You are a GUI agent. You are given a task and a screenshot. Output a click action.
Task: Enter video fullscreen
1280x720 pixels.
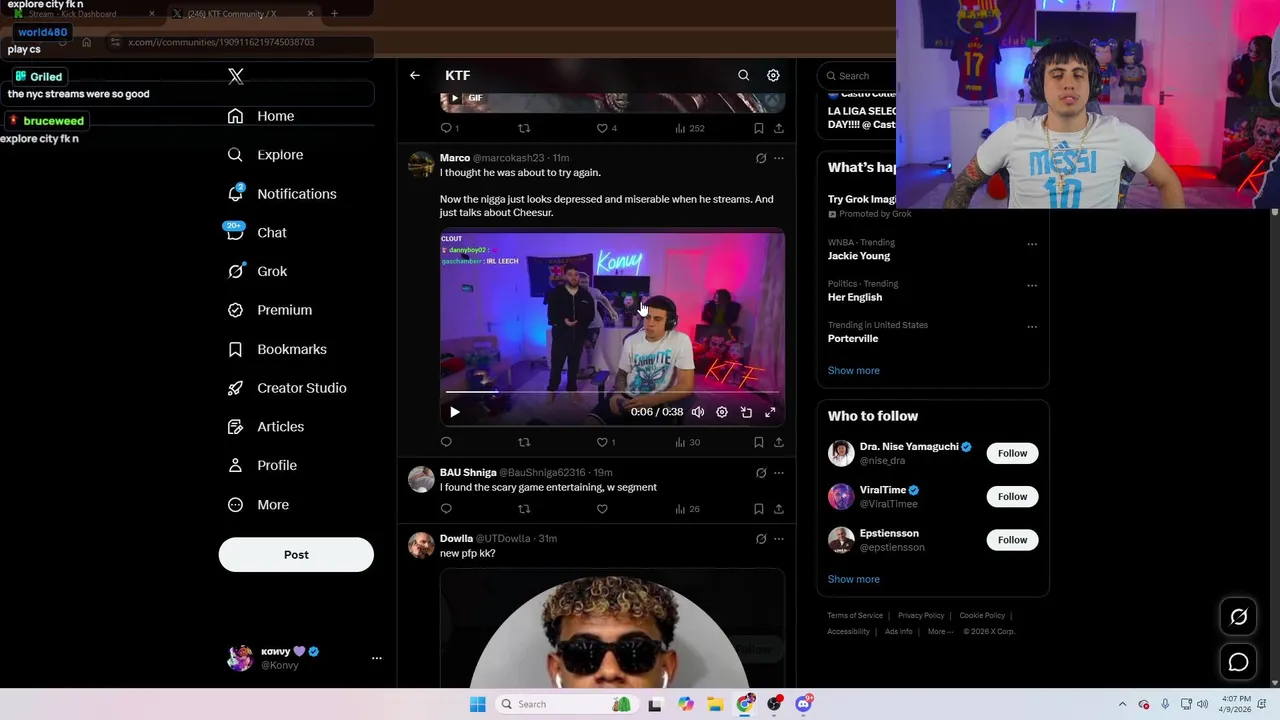point(770,412)
